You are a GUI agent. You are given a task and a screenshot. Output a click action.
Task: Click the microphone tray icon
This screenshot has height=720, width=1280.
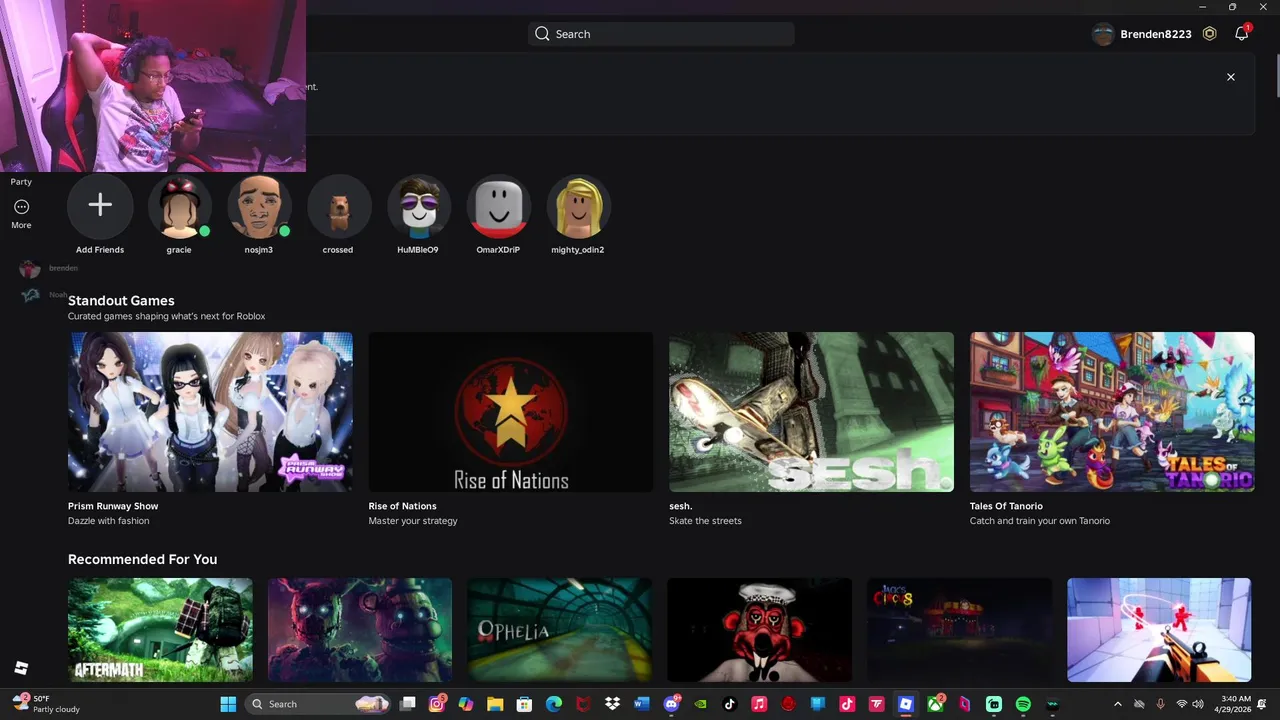click(x=1160, y=704)
